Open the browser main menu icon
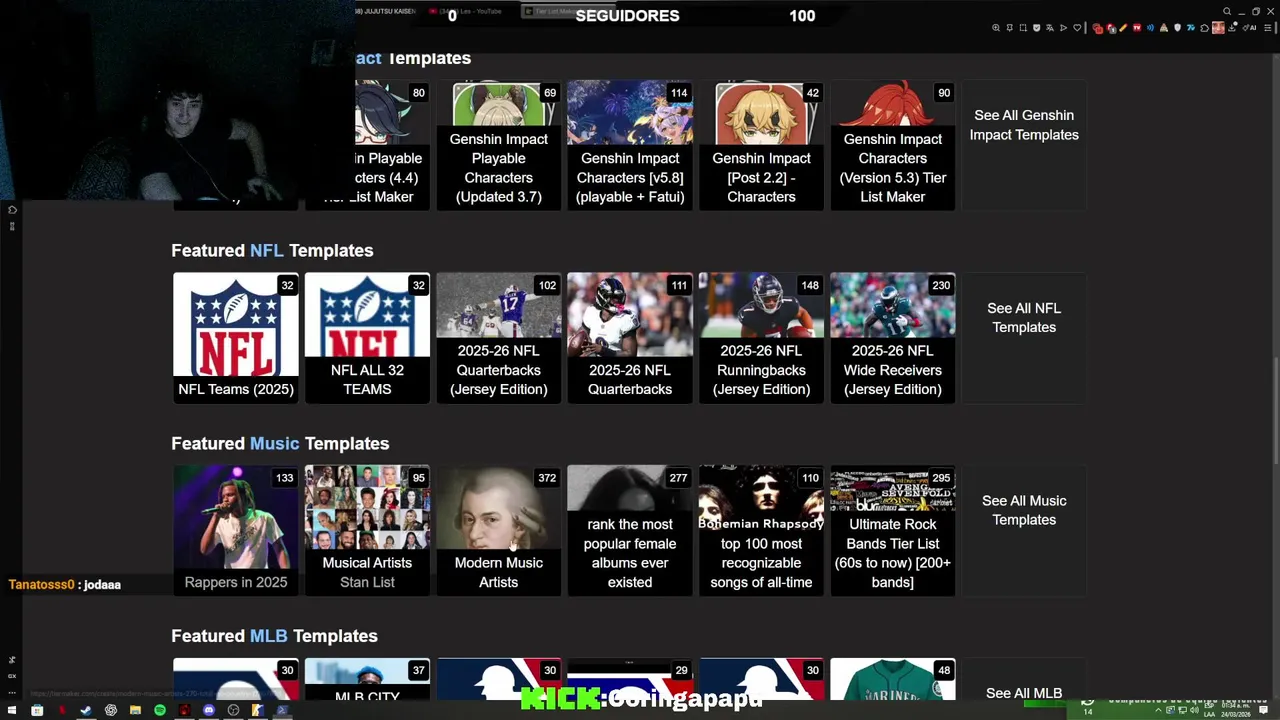Screen dimensions: 1280x720 click(1267, 28)
